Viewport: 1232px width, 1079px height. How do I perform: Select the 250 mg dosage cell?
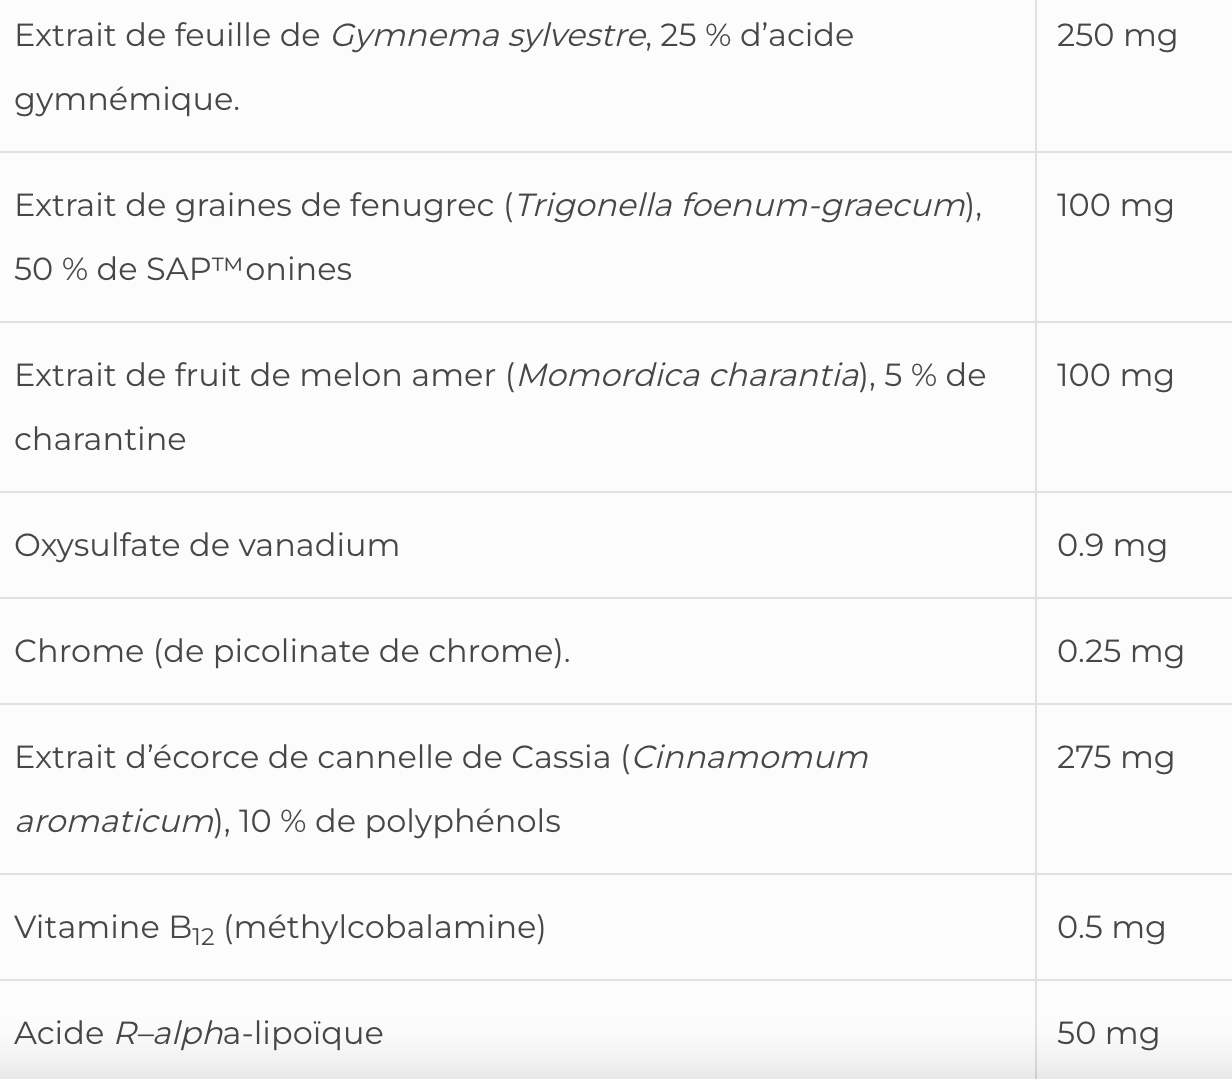[x=1116, y=36]
